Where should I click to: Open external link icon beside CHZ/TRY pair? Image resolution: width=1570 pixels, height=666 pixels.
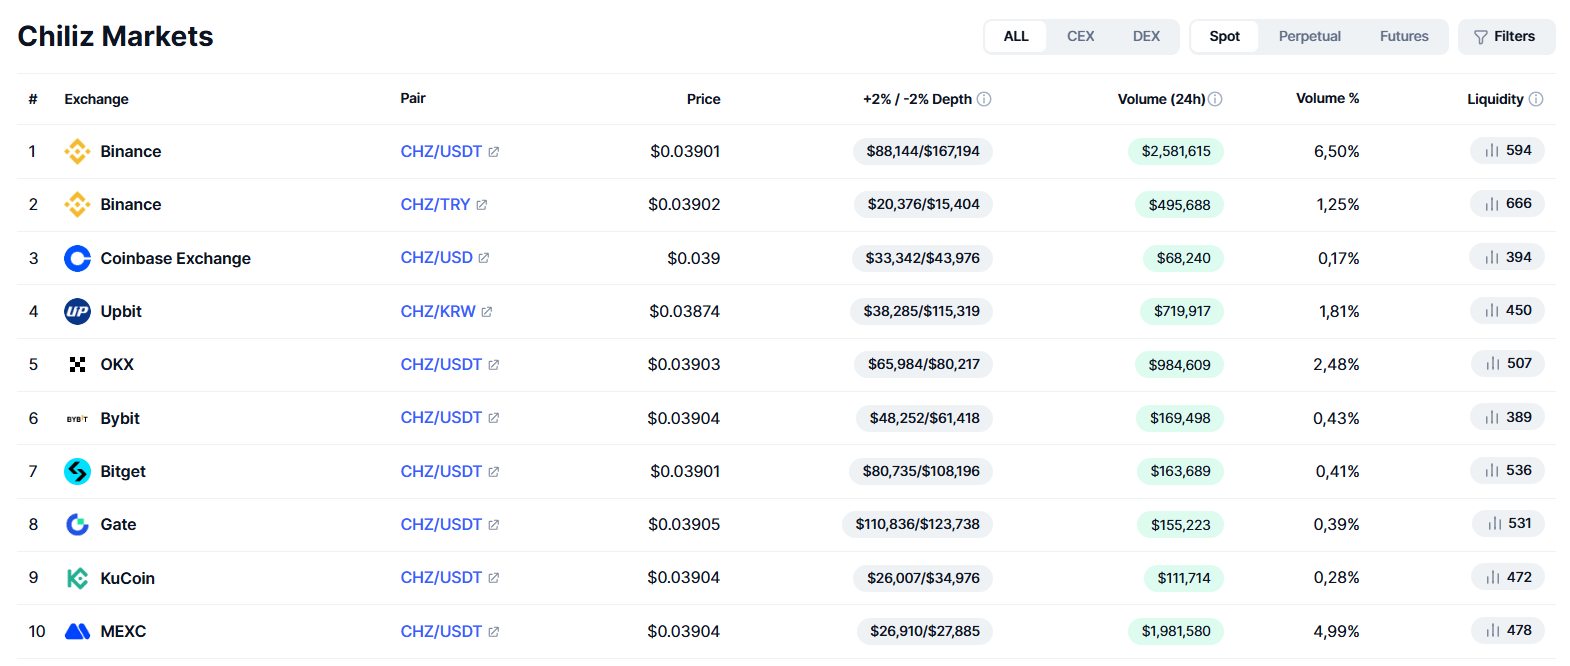coord(482,205)
